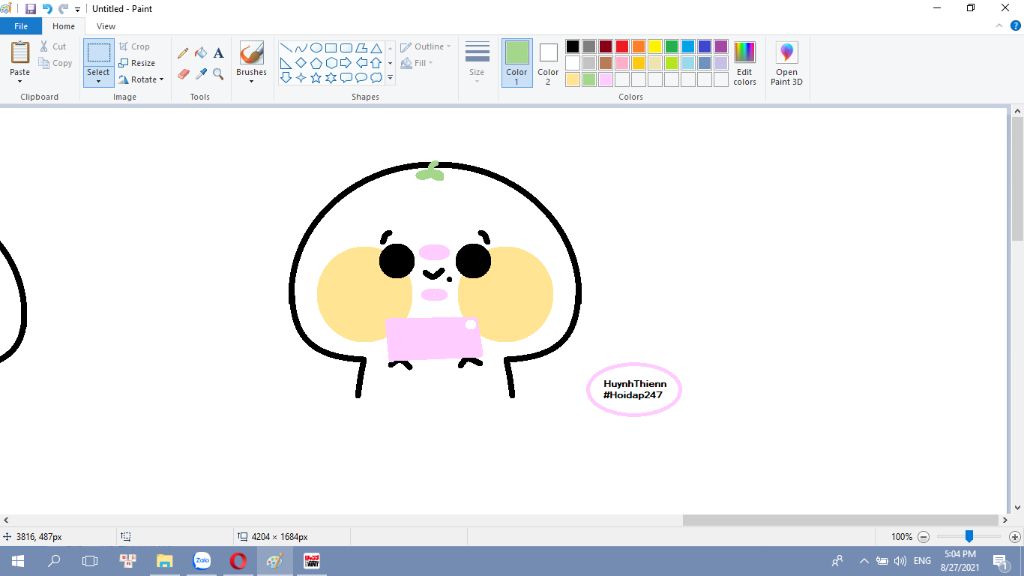
Task: Choose the Curve shape
Action: 300,48
